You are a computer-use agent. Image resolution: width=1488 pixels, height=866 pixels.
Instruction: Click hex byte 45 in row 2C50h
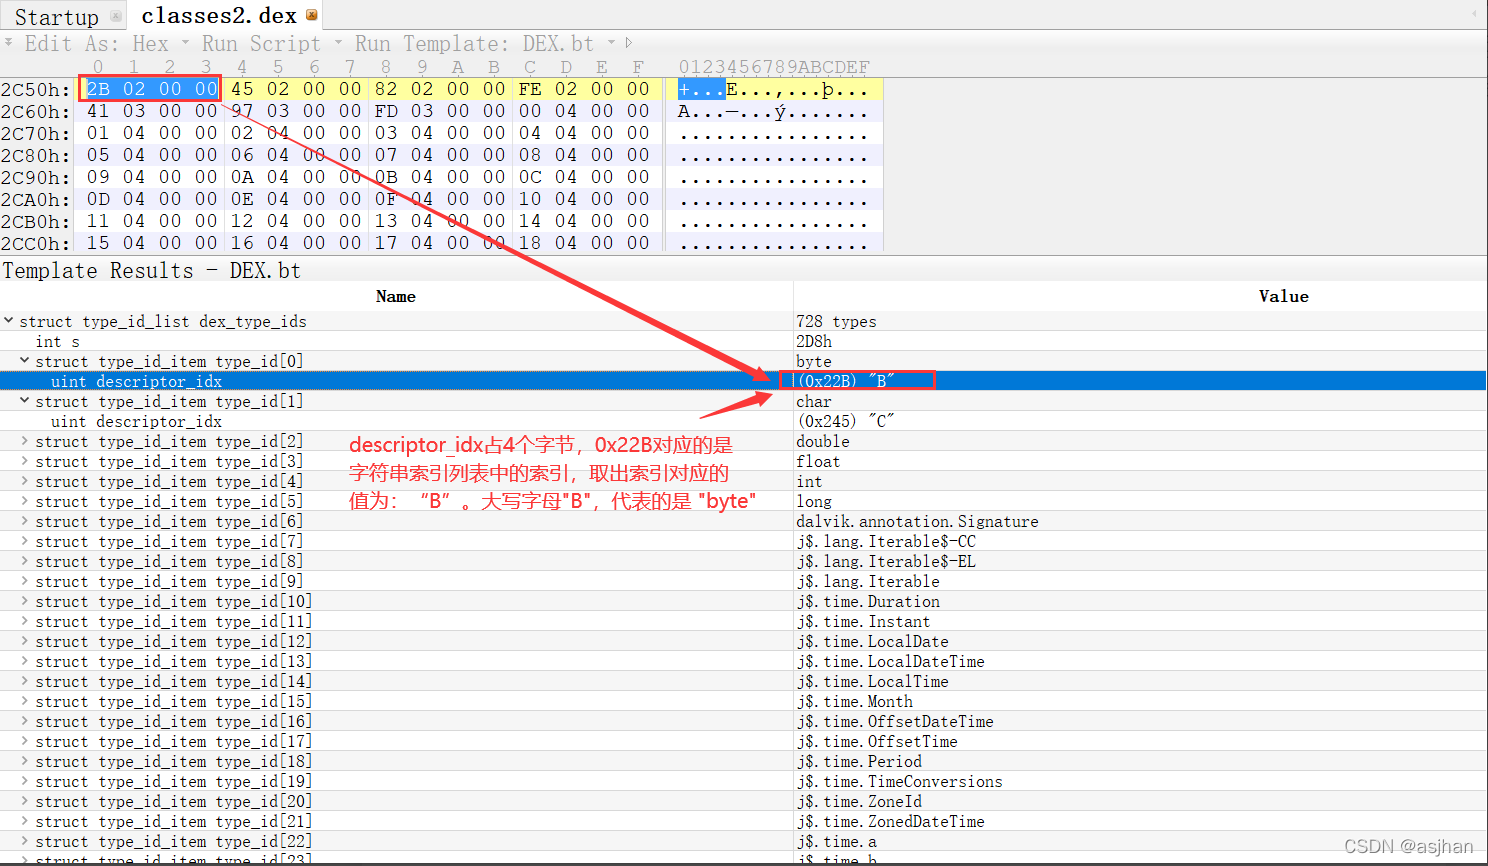pos(242,89)
